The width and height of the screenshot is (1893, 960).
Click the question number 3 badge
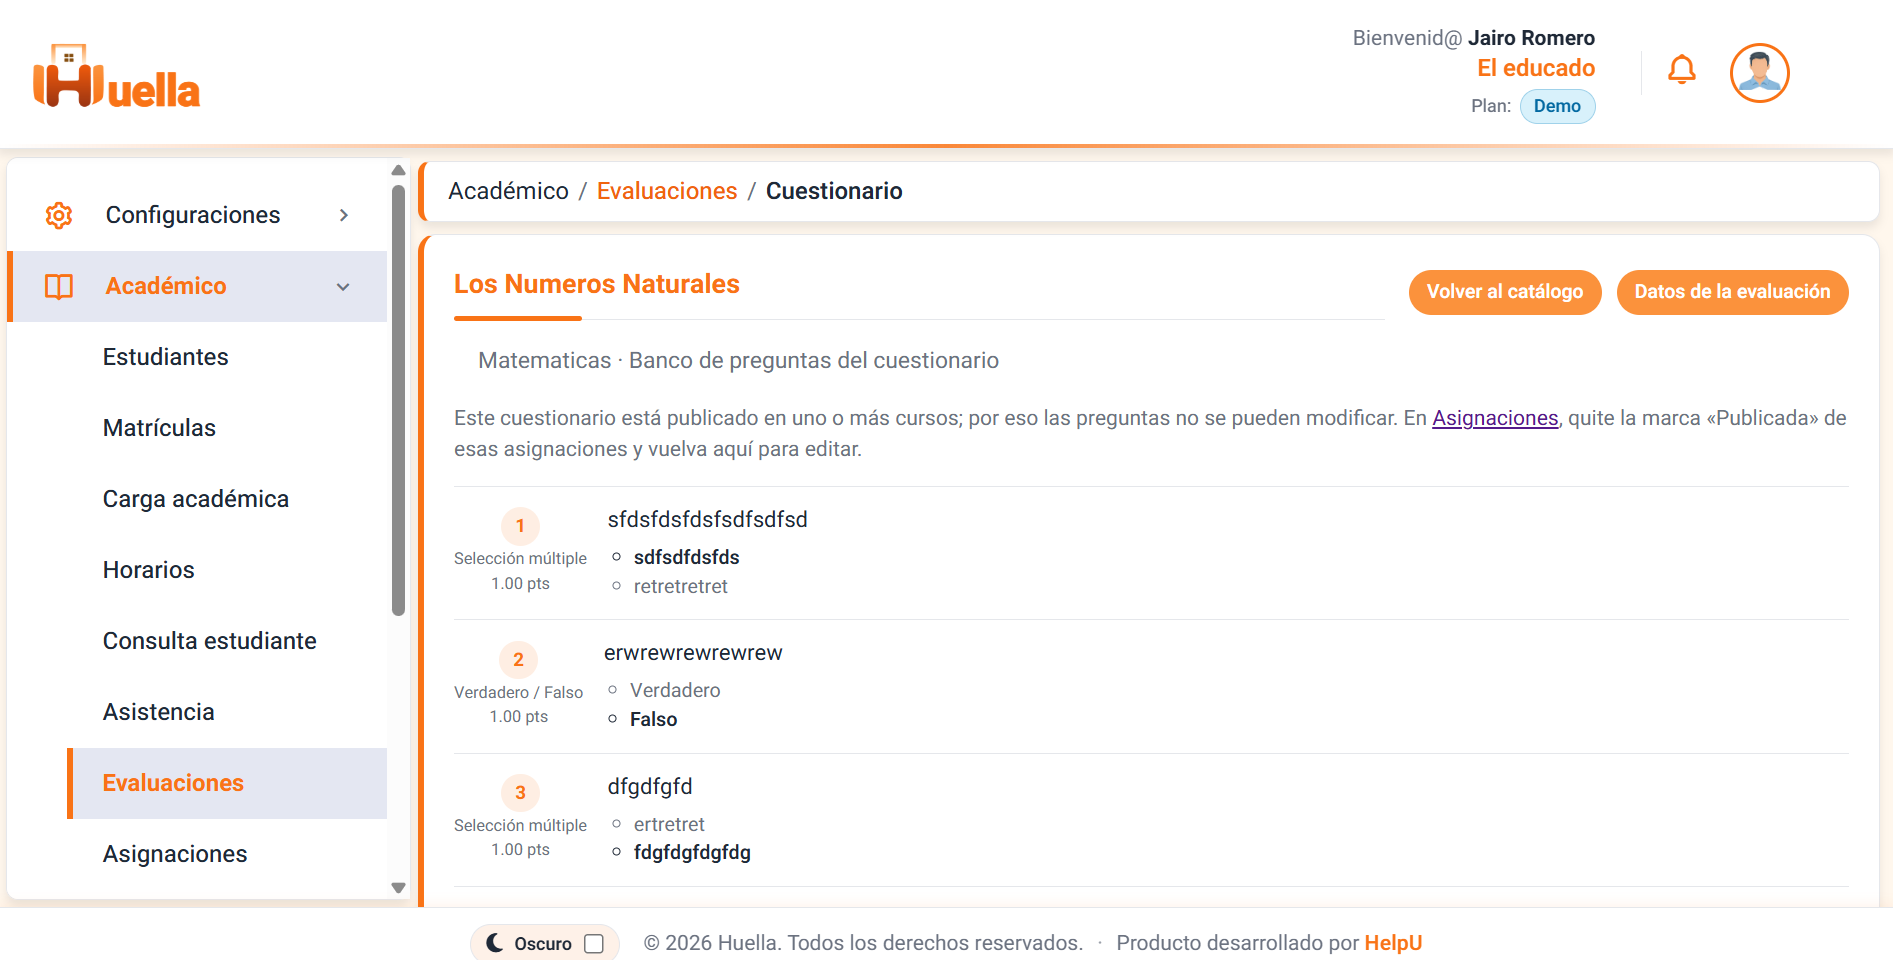520,793
